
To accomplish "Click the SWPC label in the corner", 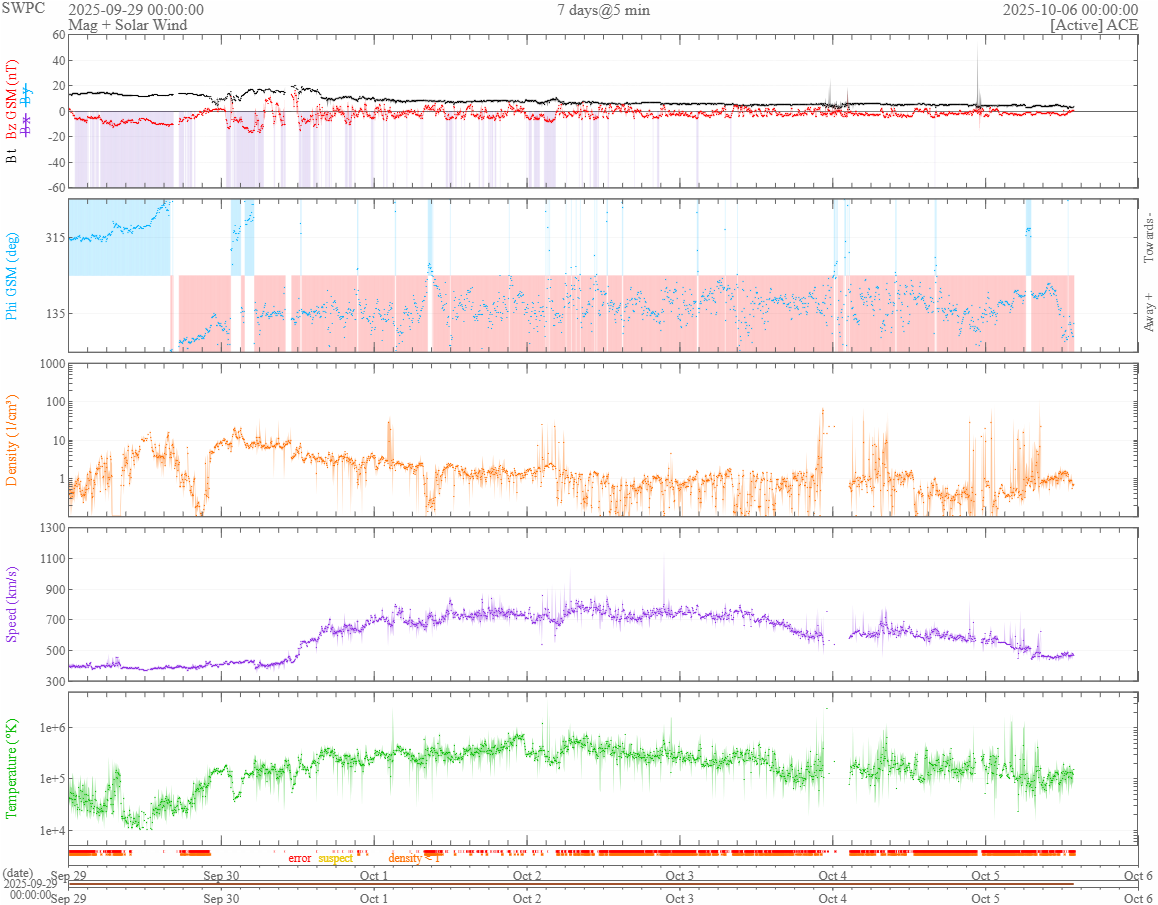I will 23,10.
